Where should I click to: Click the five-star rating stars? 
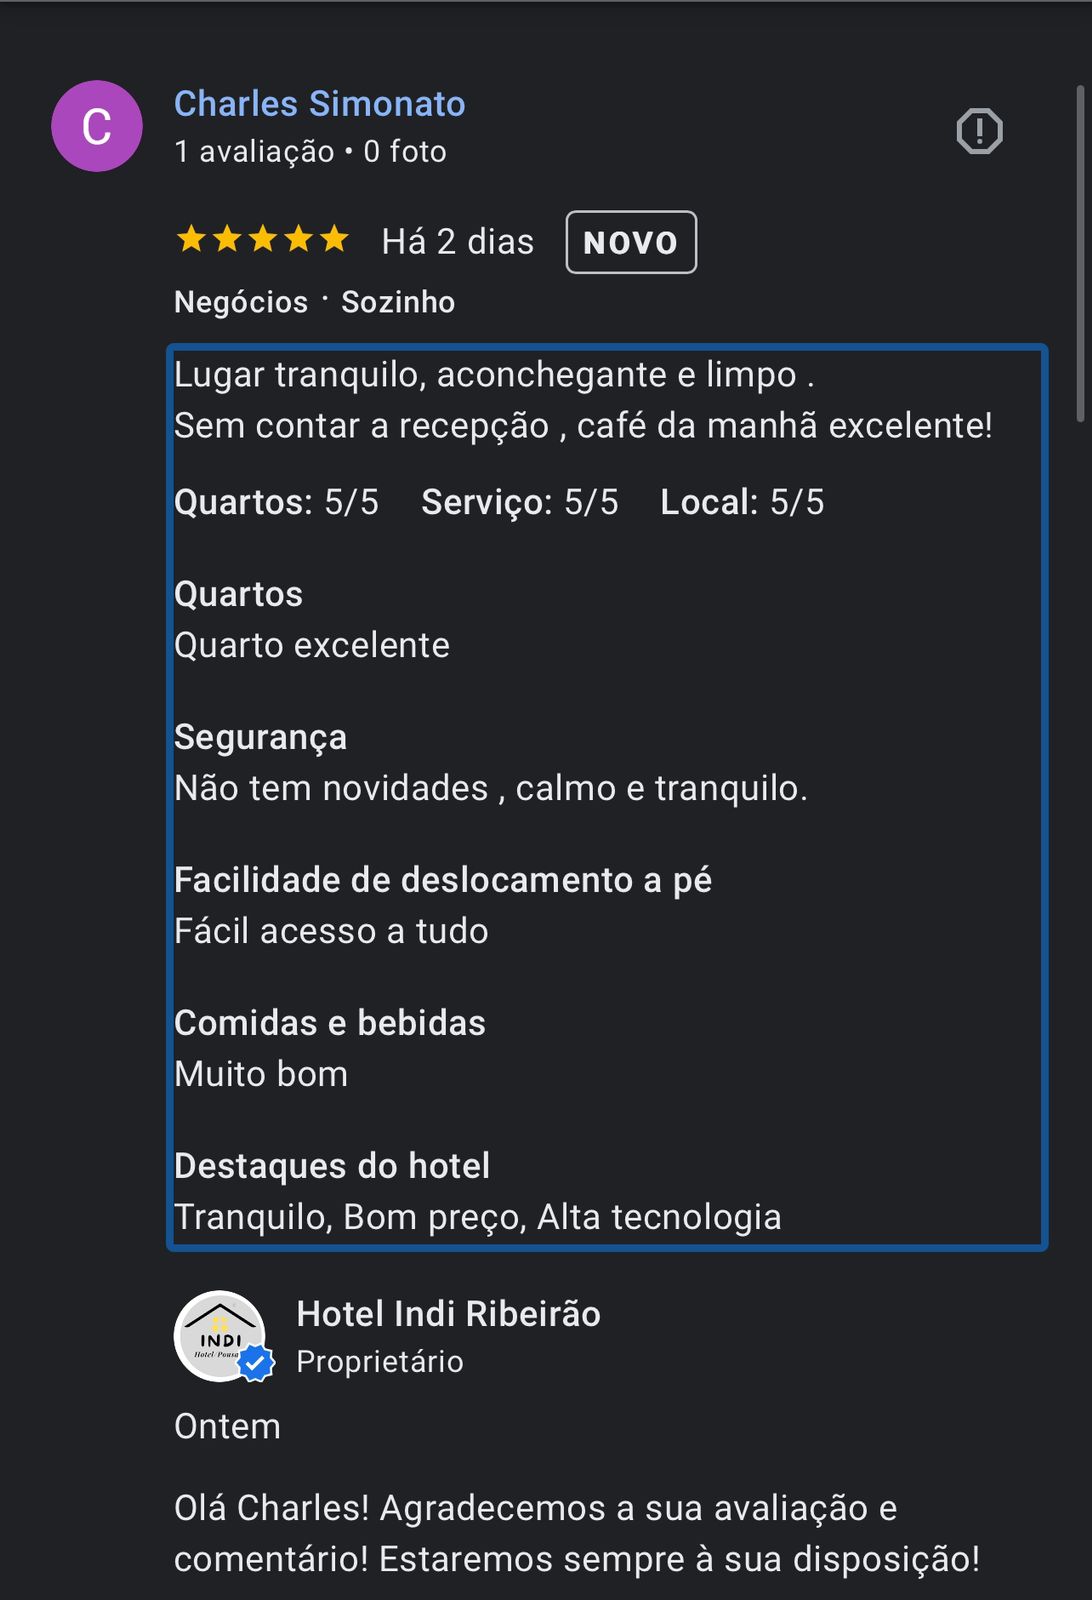tap(262, 240)
